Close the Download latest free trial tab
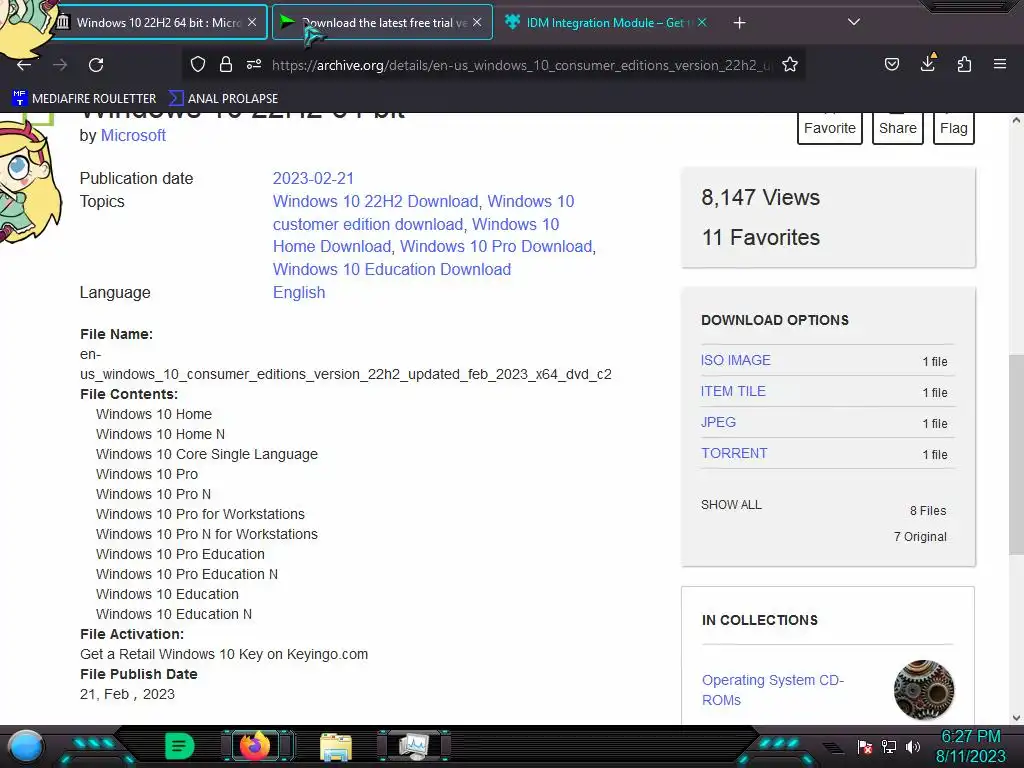Screen dimensions: 1024x768 tap(477, 22)
